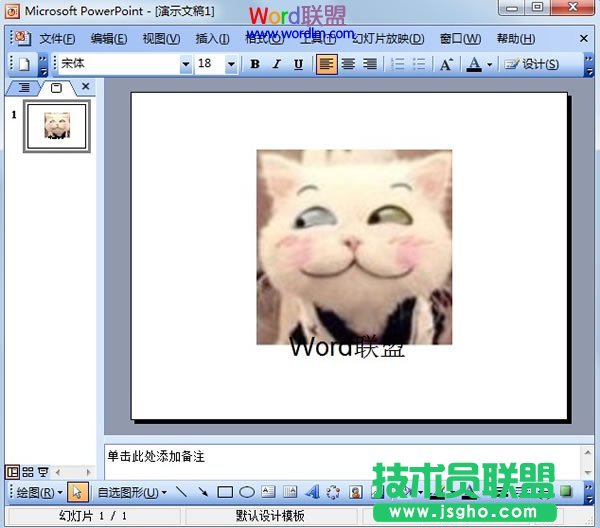
Task: Switch to the Outline tab
Action: (24, 88)
